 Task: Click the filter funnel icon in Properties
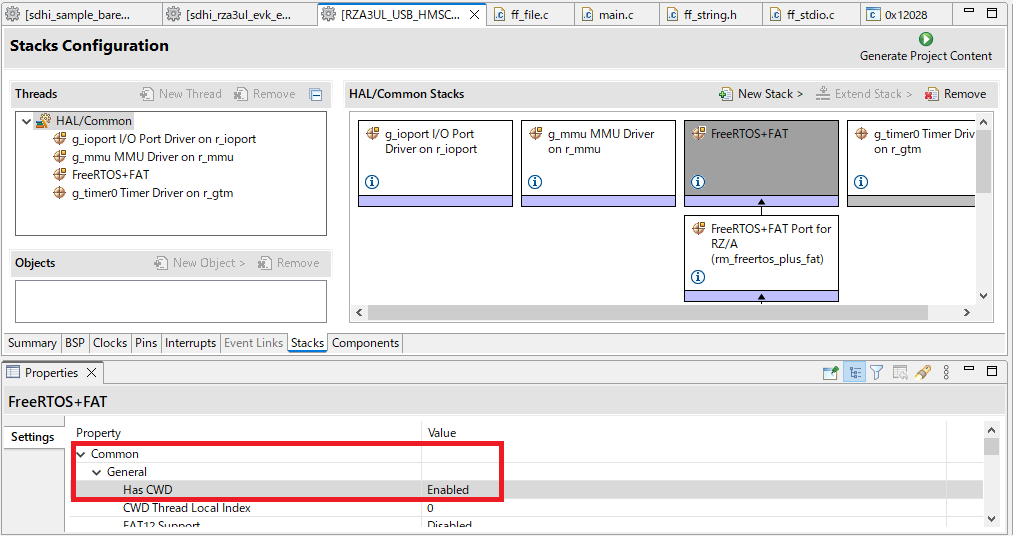point(876,373)
